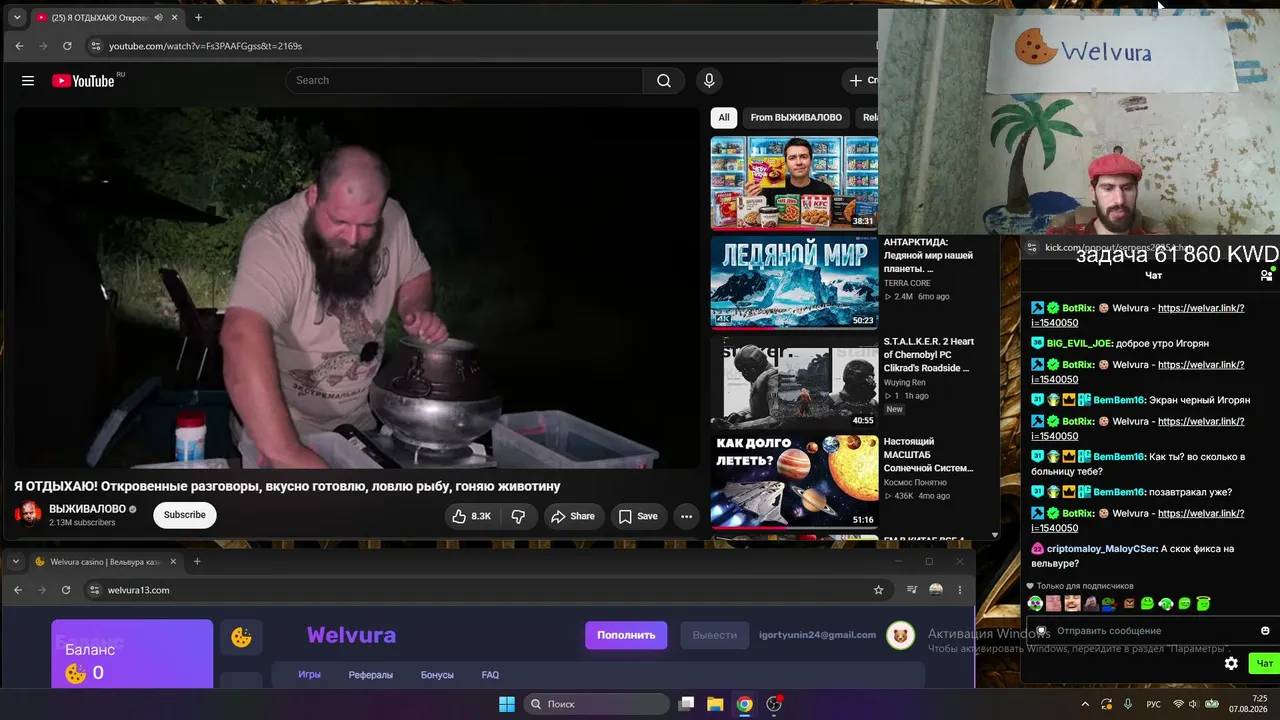Reload the YouTube browser page
This screenshot has height=720, width=1280.
pos(67,46)
